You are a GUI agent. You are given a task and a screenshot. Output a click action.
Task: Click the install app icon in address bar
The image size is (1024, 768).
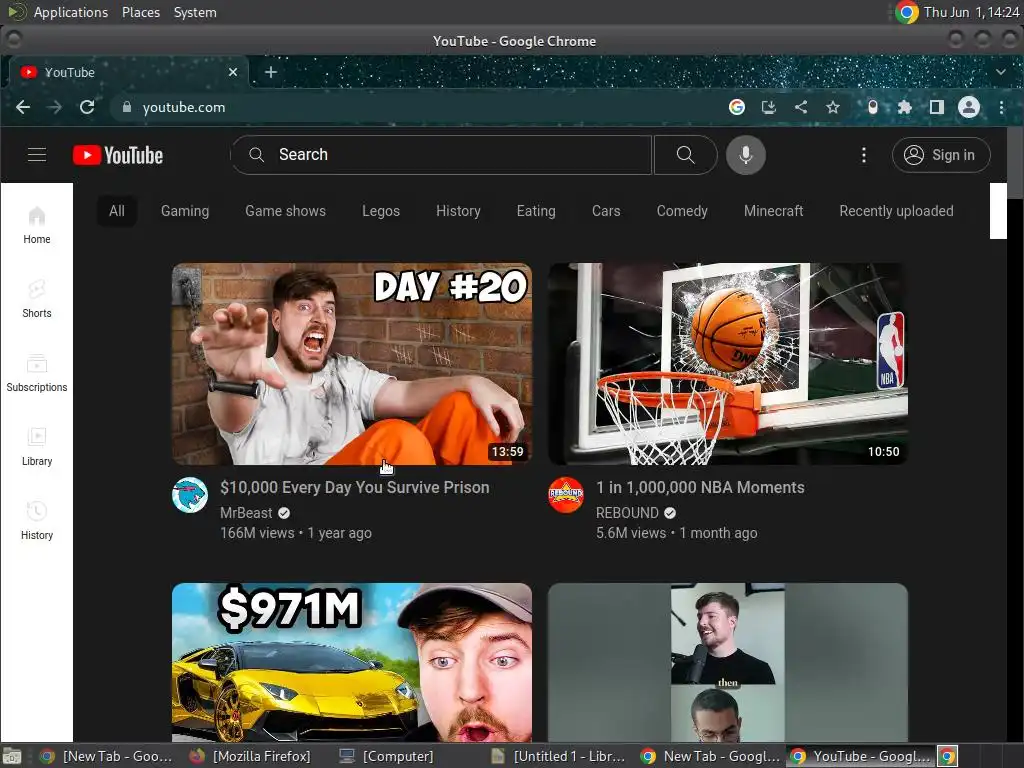click(769, 107)
